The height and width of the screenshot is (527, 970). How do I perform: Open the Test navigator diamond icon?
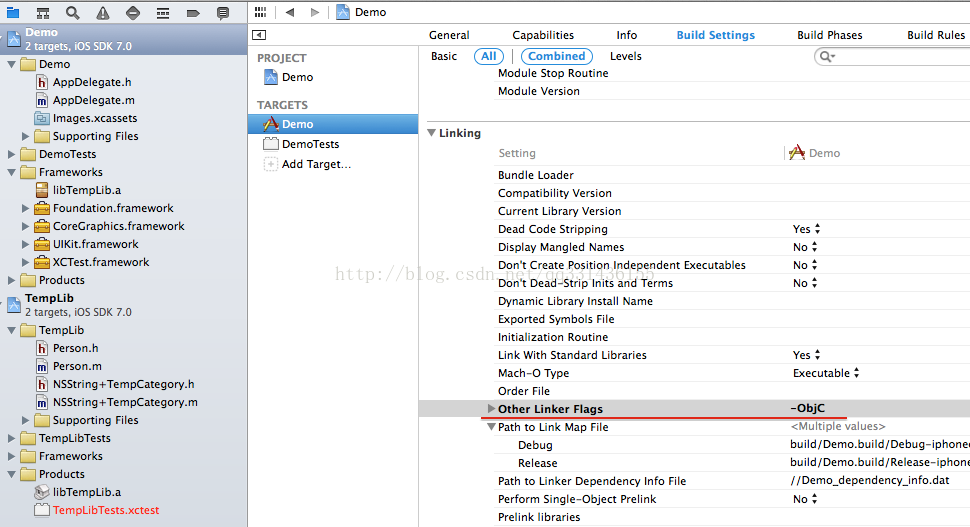pyautogui.click(x=133, y=12)
